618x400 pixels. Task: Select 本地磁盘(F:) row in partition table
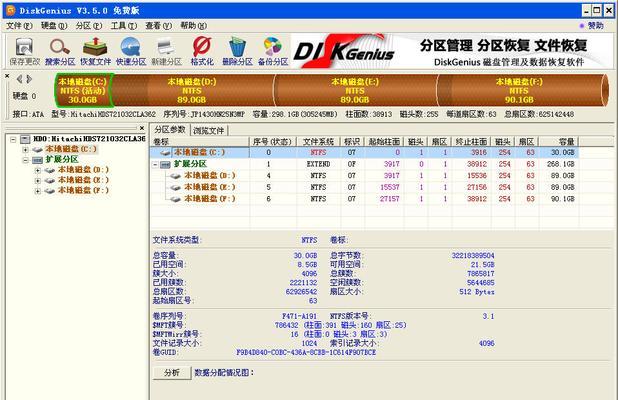364,199
